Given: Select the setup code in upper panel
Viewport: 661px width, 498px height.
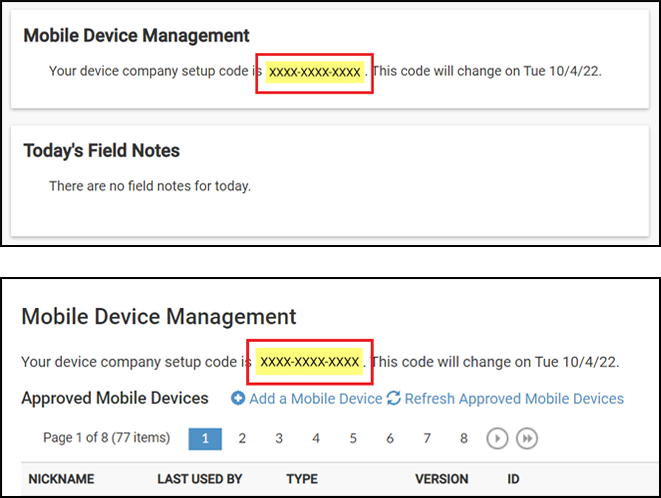Looking at the screenshot, I should click(314, 72).
